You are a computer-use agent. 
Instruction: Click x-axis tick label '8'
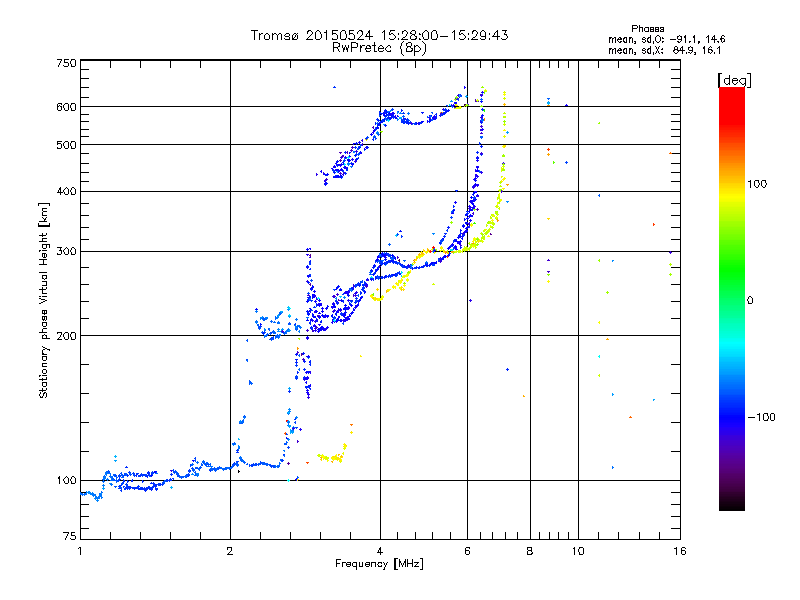pyautogui.click(x=530, y=551)
